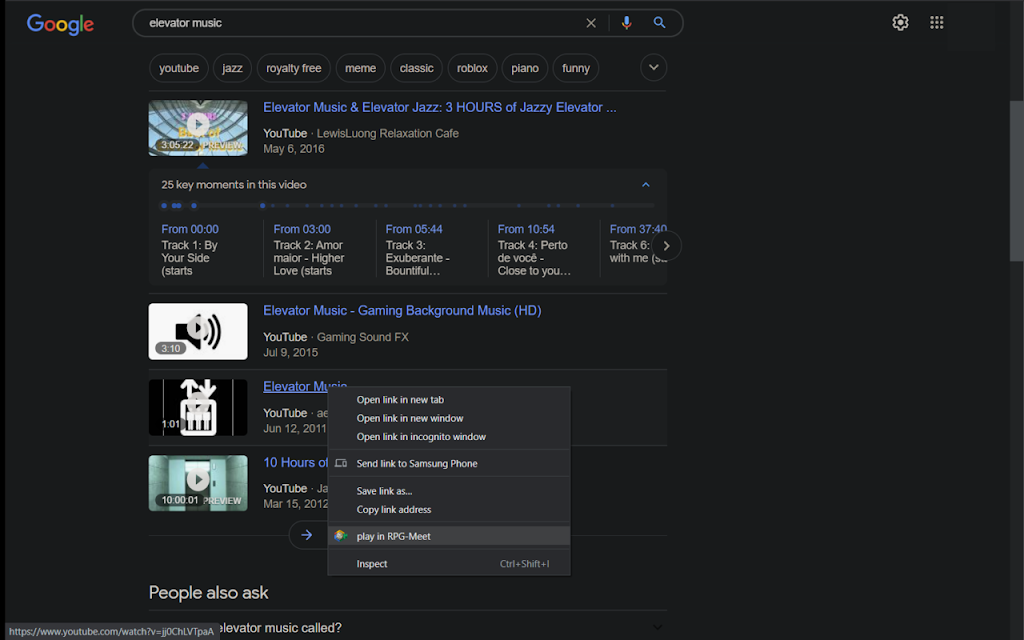
Task: Click Track 1: By Your Side text
Action: tap(189, 258)
